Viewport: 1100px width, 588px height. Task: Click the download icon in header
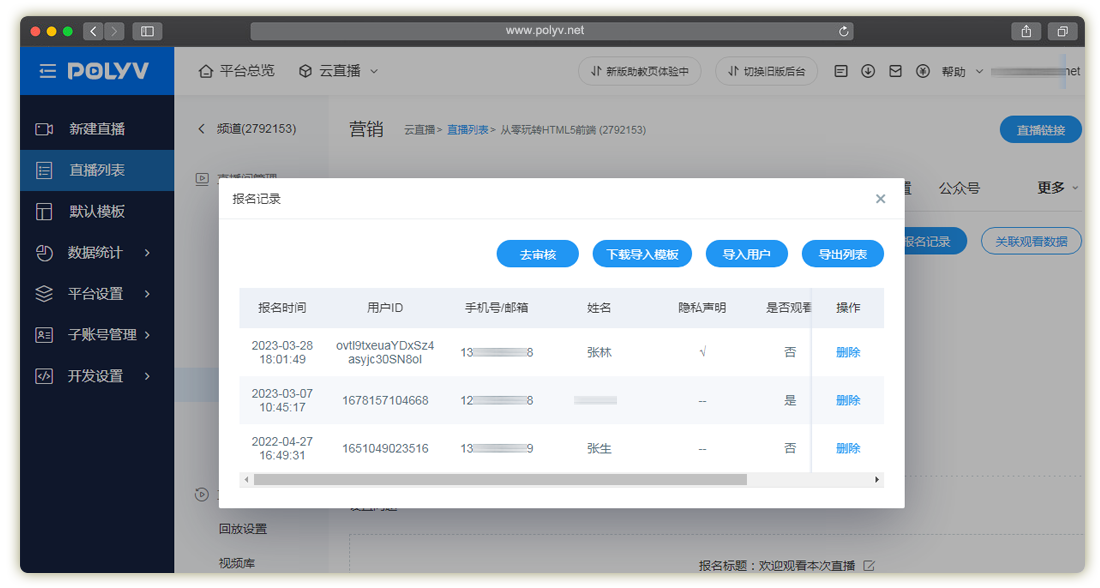(x=868, y=71)
